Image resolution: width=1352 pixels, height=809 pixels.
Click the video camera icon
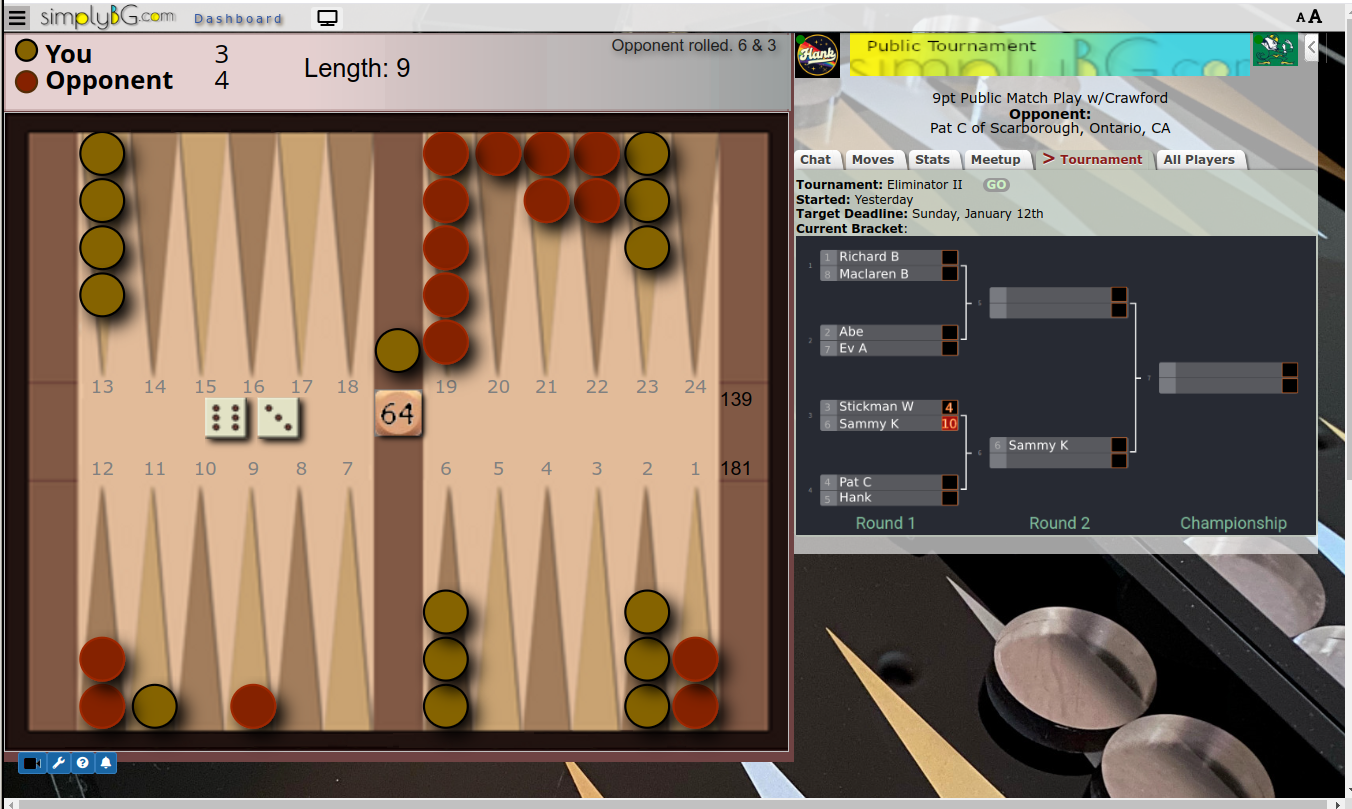pos(33,763)
